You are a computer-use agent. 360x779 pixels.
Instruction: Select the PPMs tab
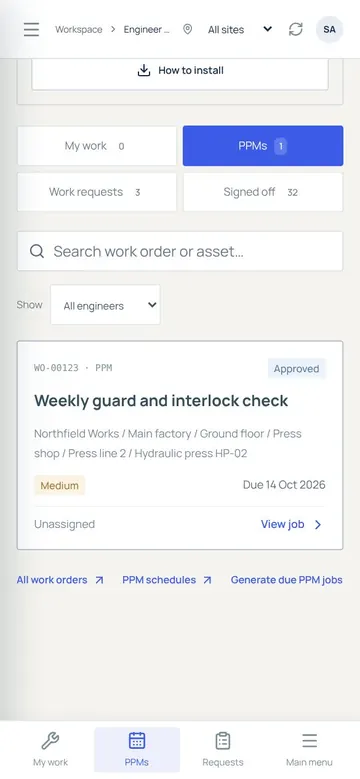pos(263,146)
